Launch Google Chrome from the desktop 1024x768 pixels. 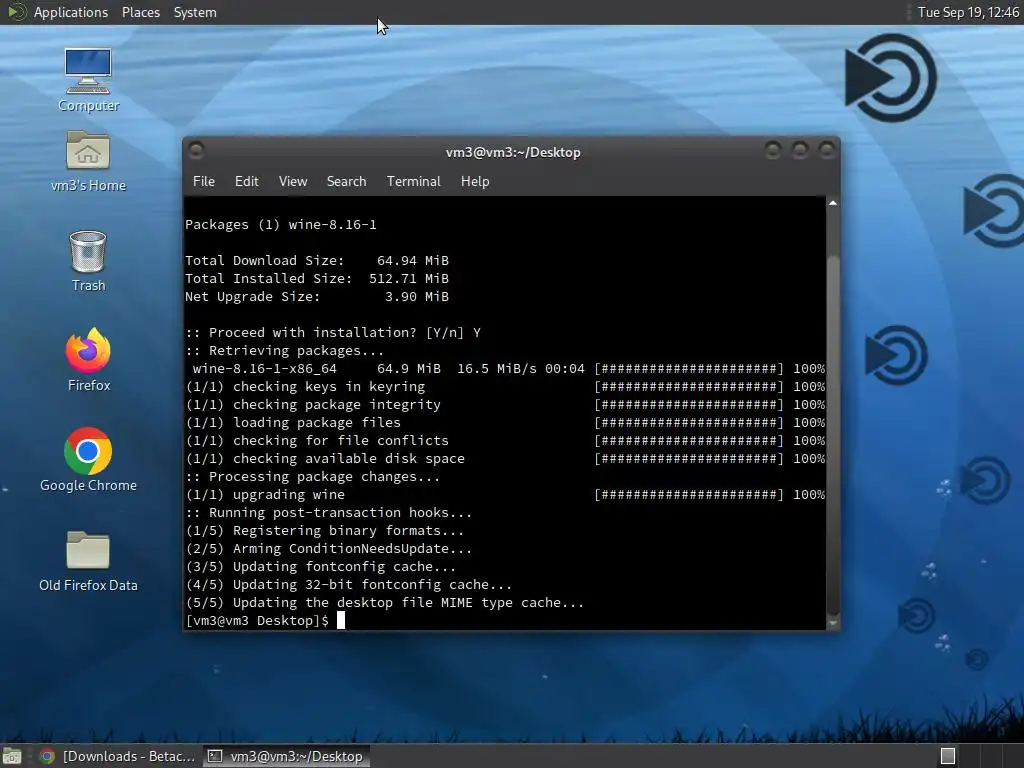coord(88,460)
